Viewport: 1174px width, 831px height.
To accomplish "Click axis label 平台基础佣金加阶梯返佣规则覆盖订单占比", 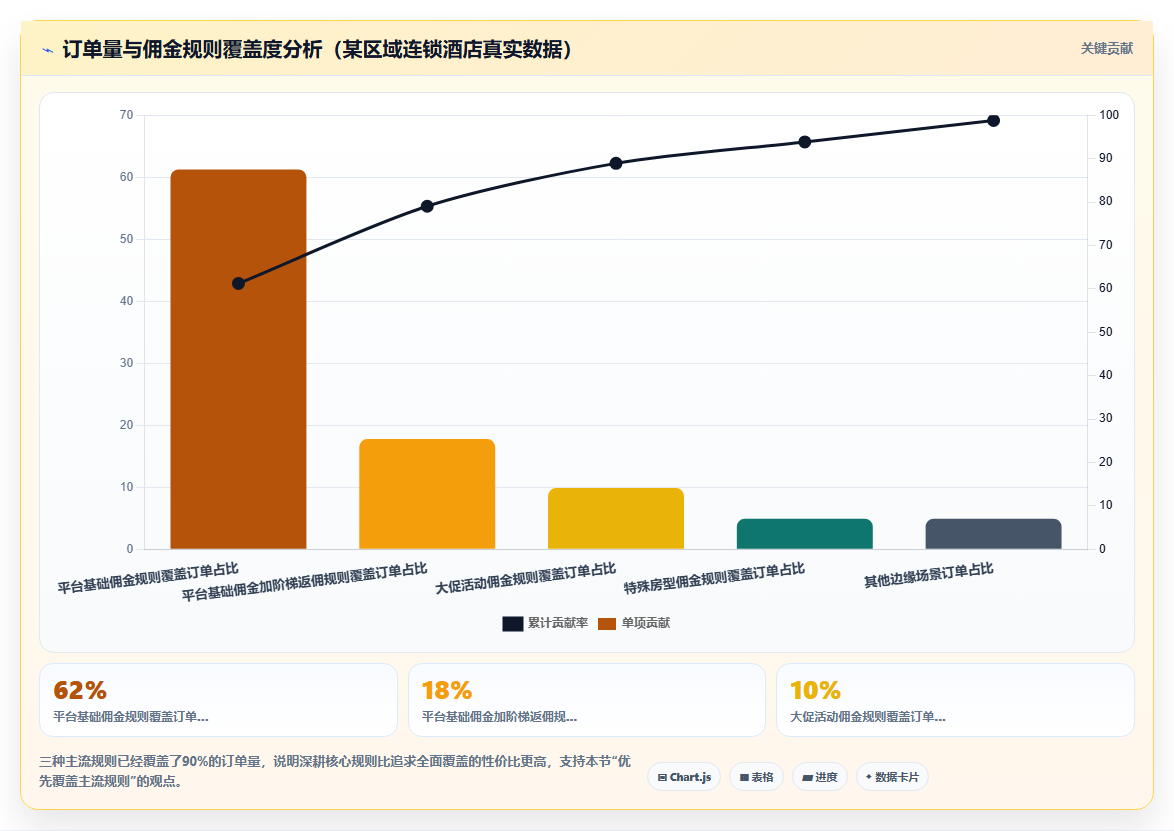I will 304,582.
